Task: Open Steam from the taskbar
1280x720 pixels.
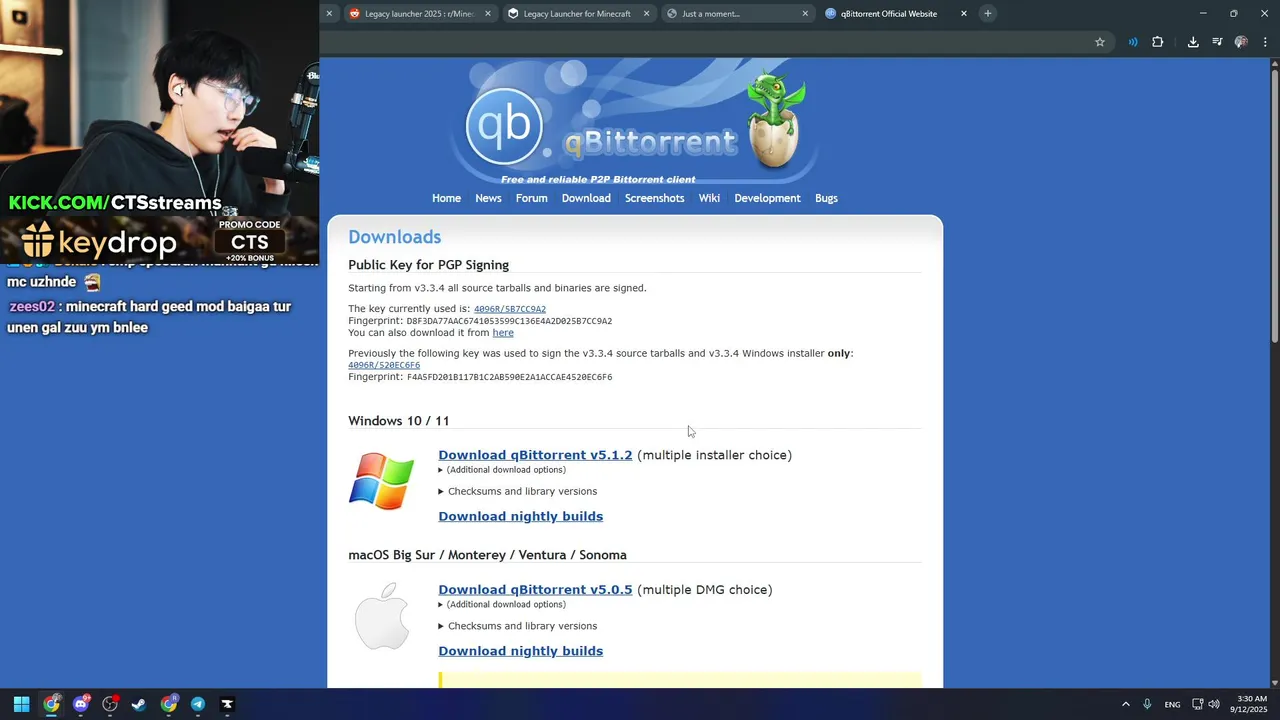Action: 139,704
